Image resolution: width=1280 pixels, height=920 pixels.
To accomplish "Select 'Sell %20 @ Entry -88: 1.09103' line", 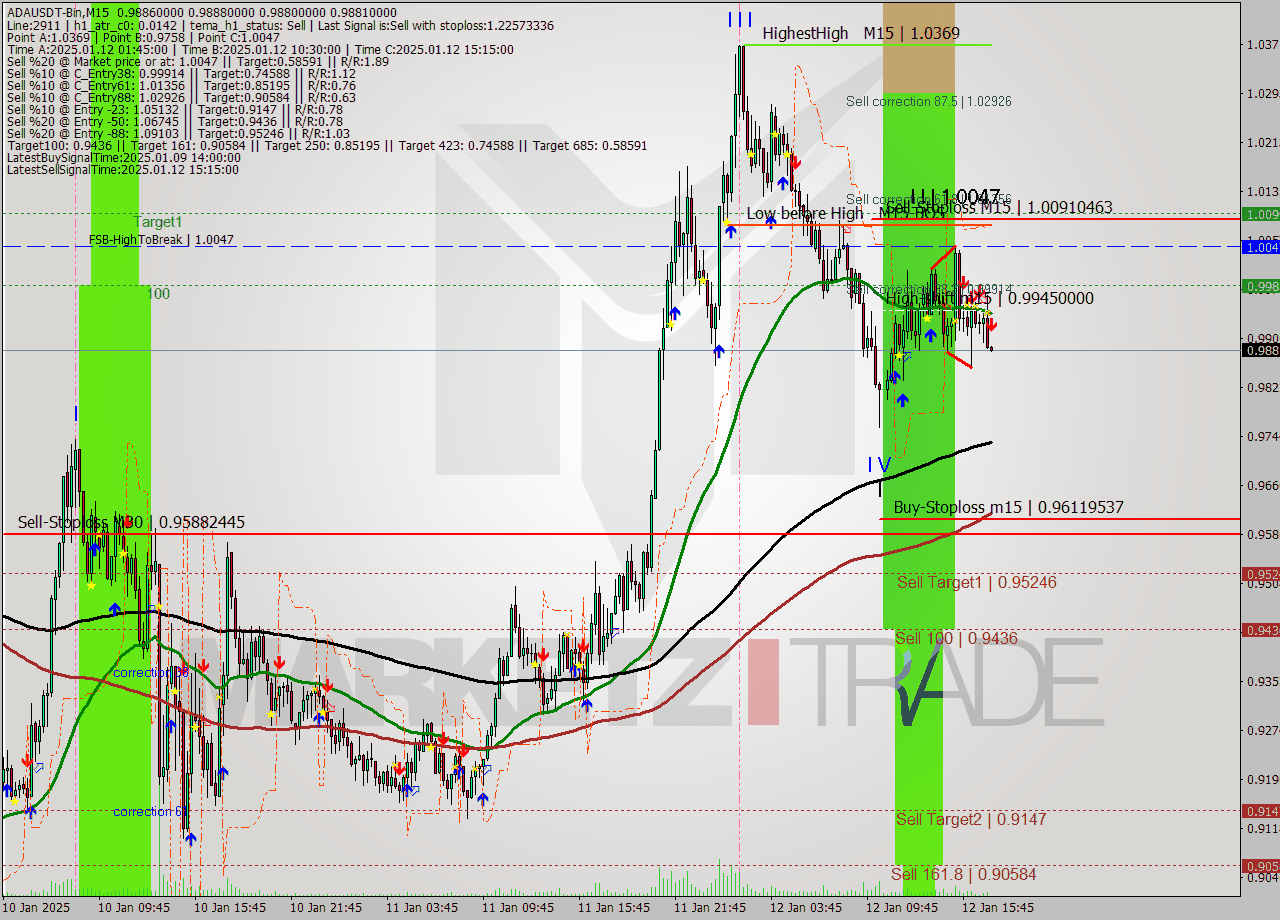I will [178, 133].
